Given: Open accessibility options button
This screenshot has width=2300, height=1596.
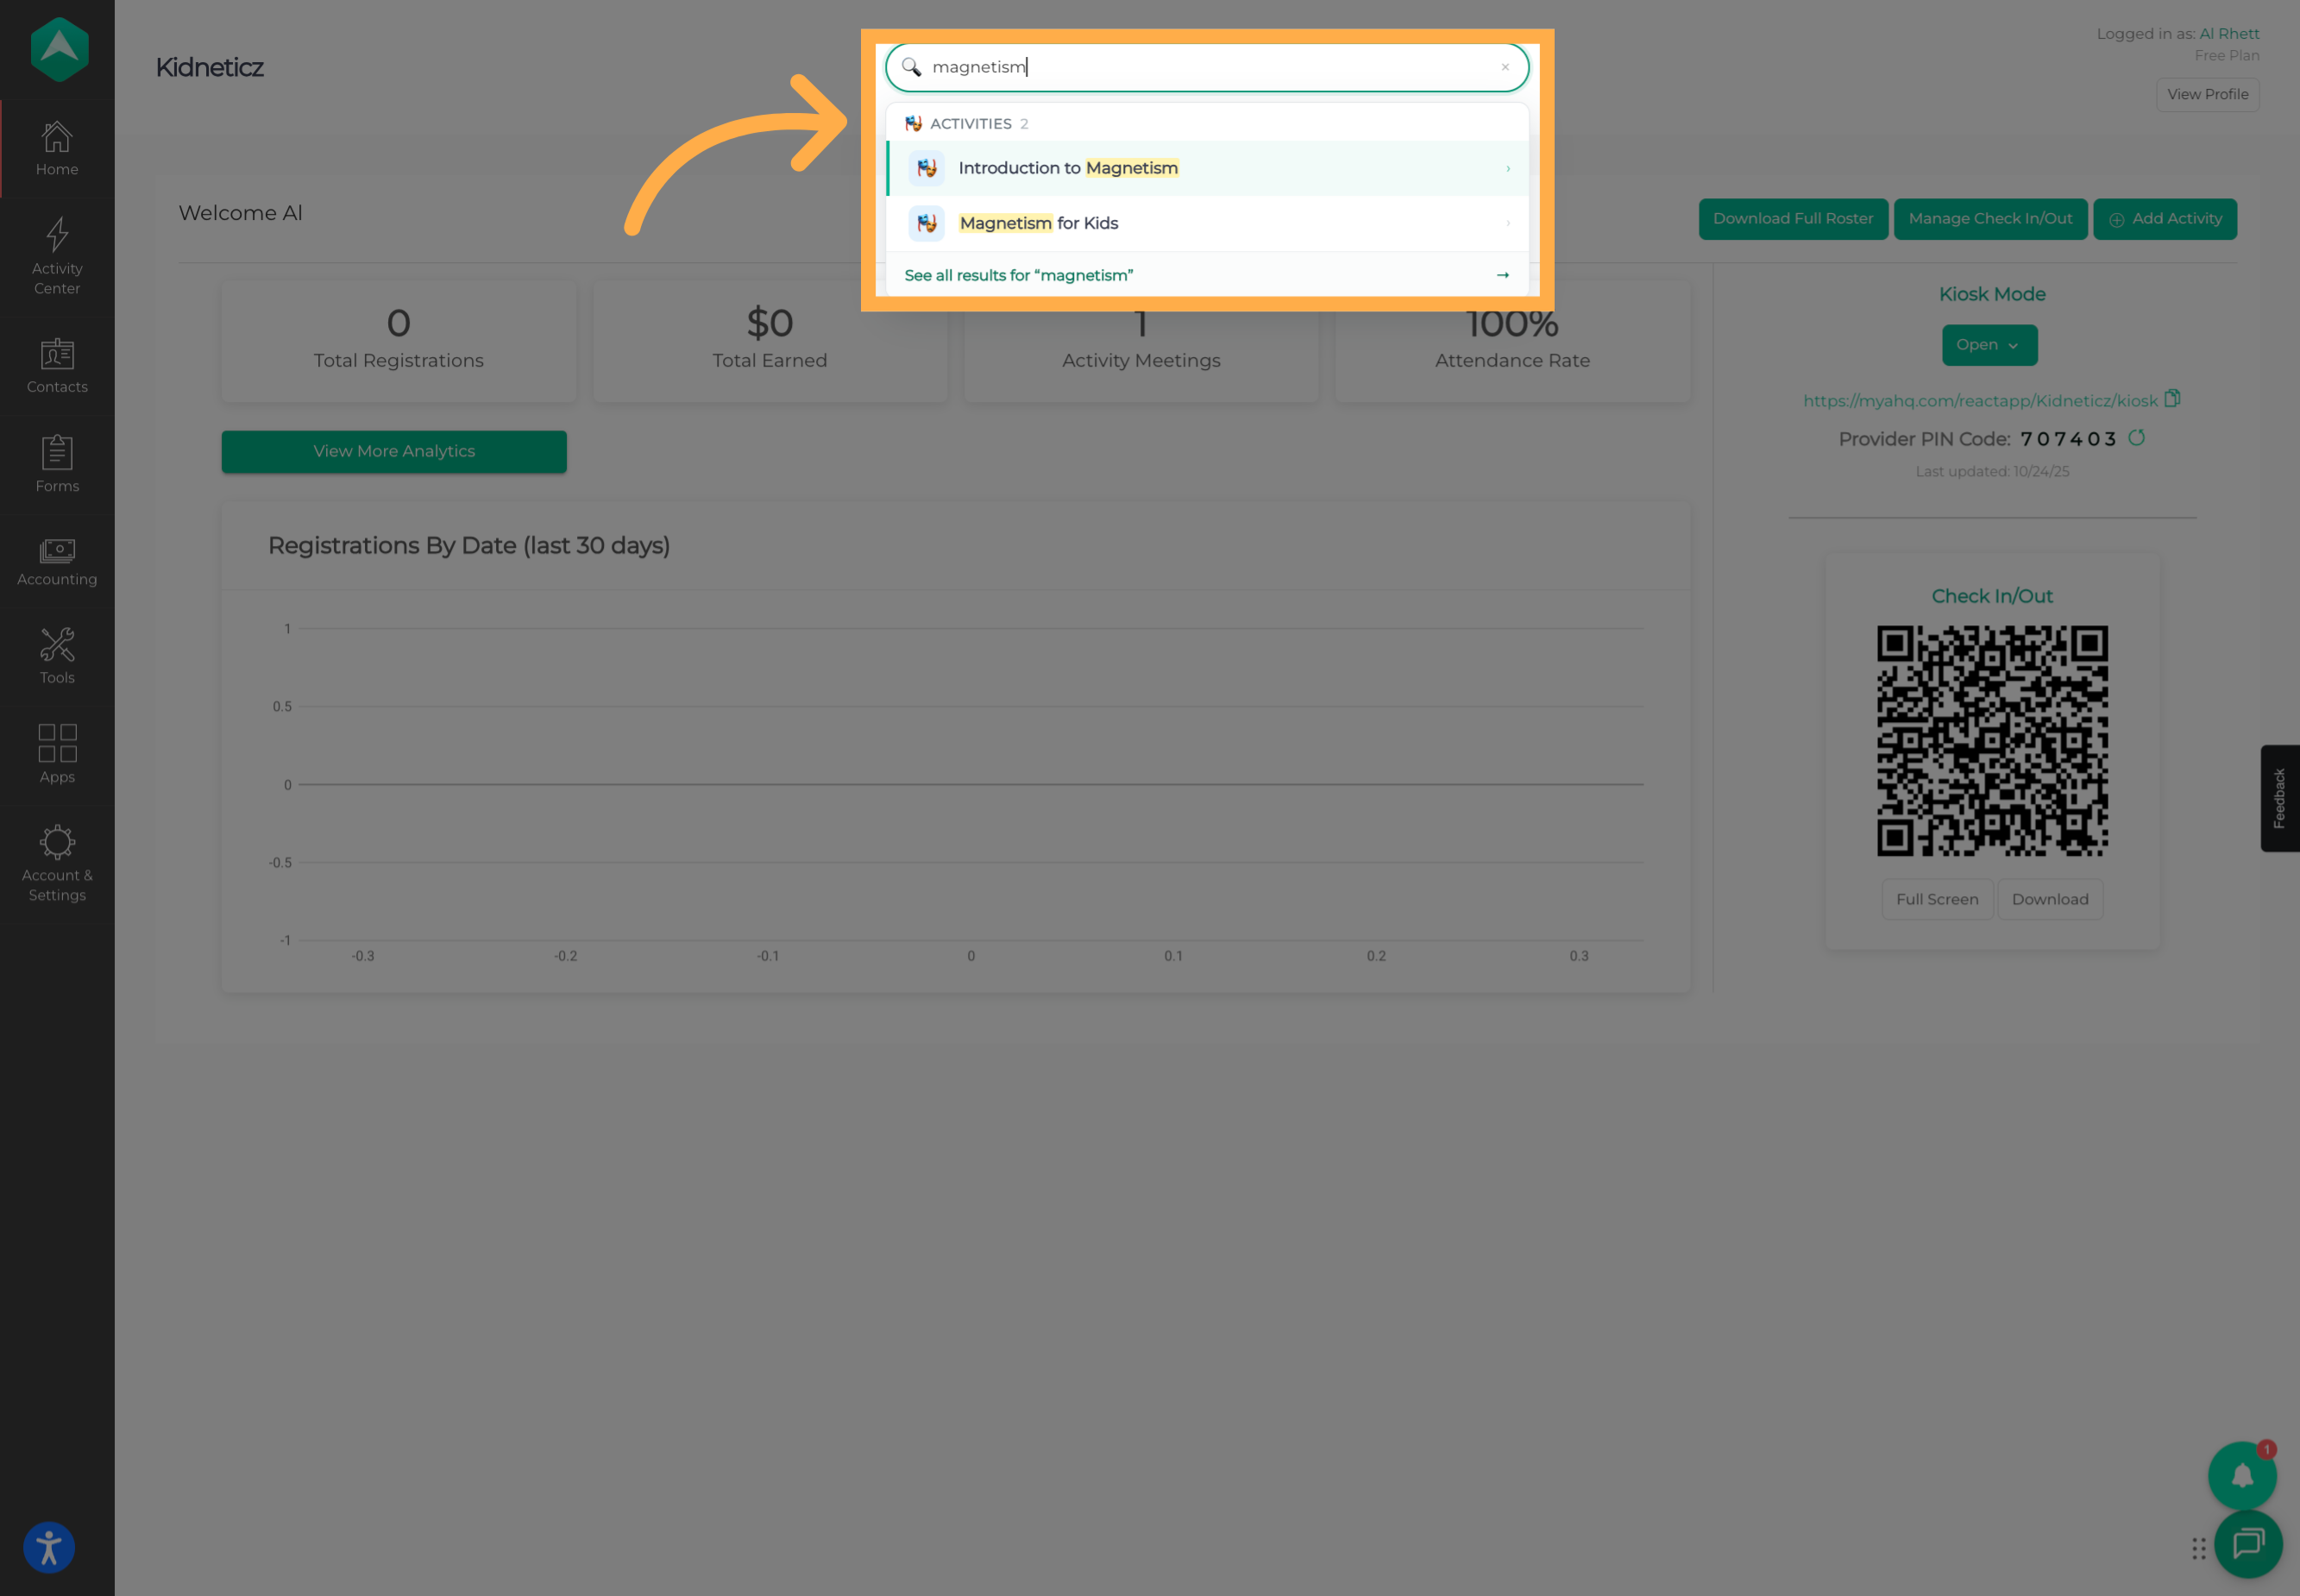Looking at the screenshot, I should (49, 1547).
